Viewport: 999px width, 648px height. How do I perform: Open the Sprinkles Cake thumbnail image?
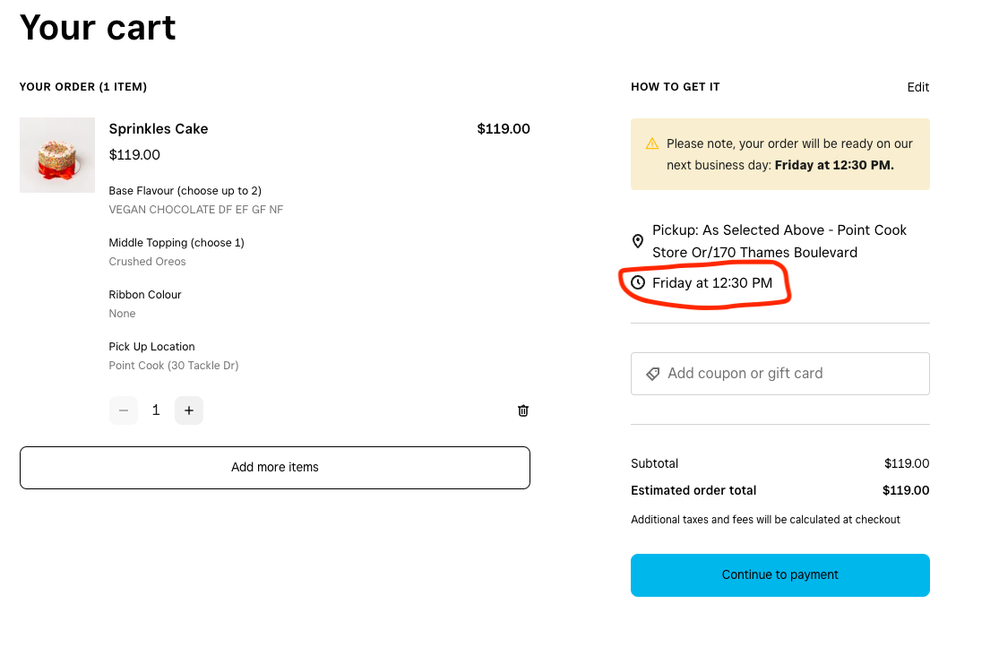point(57,155)
